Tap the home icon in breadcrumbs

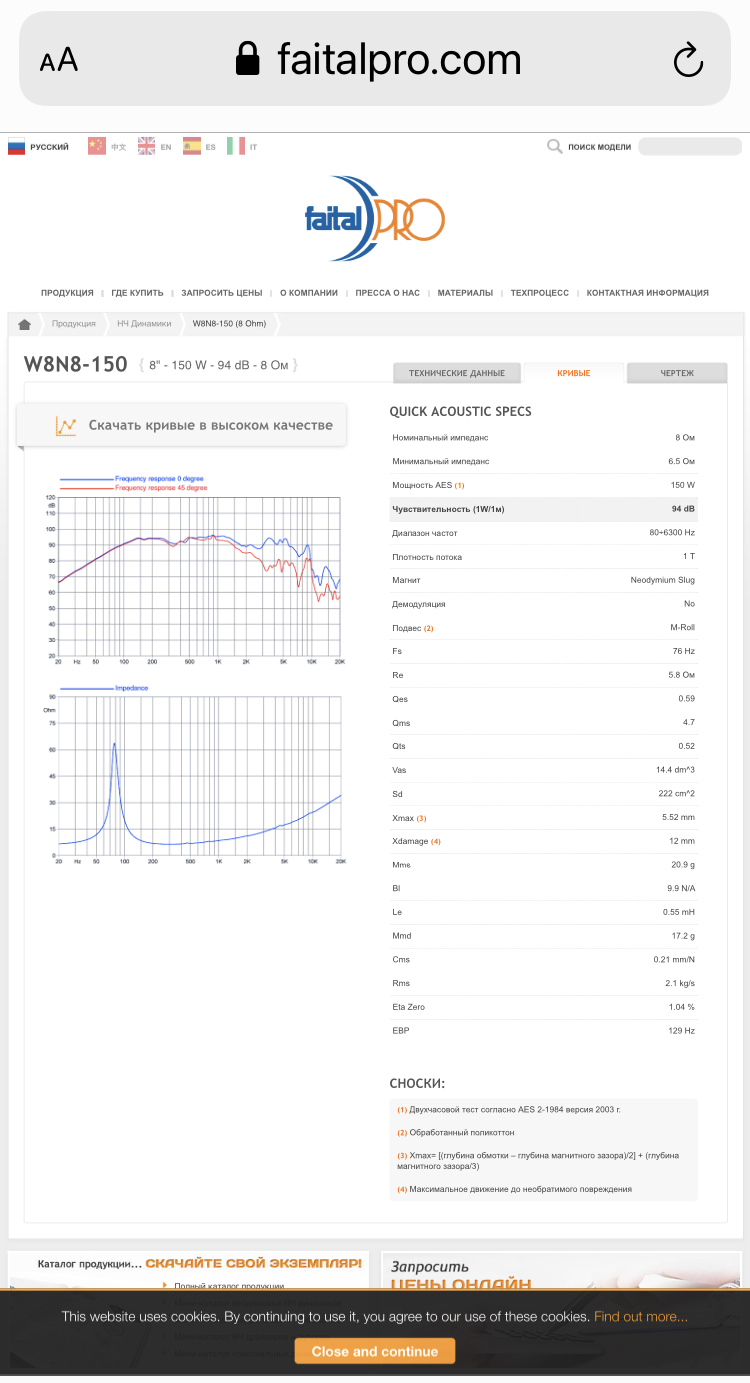[25, 324]
